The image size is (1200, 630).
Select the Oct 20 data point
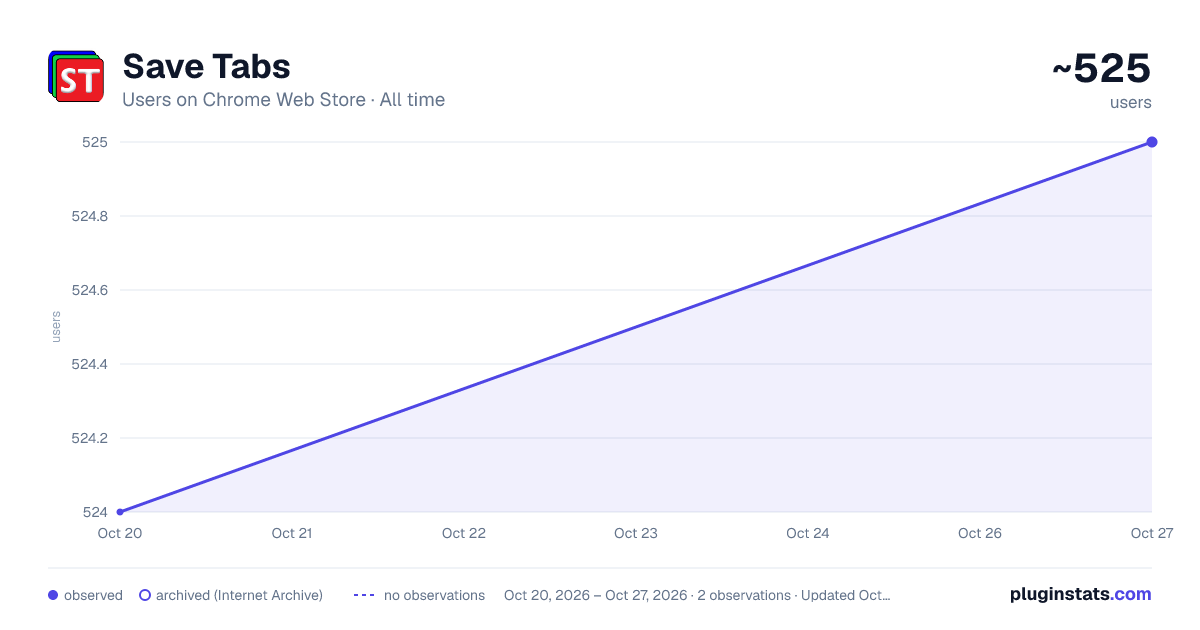(x=120, y=512)
